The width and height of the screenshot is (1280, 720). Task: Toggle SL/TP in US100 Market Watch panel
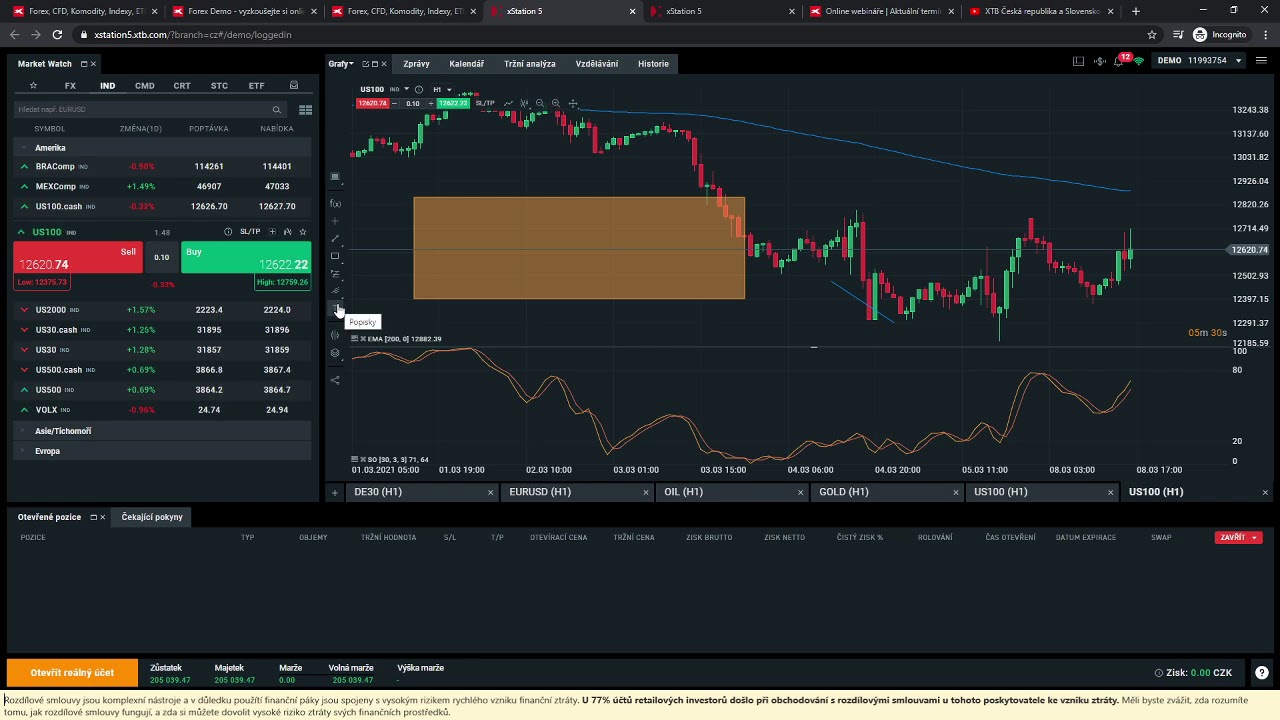(250, 232)
